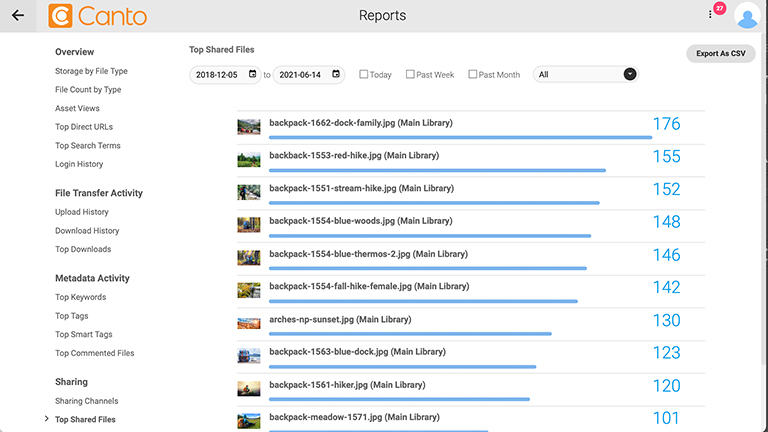Select the Download History report
768x432 pixels.
87,231
